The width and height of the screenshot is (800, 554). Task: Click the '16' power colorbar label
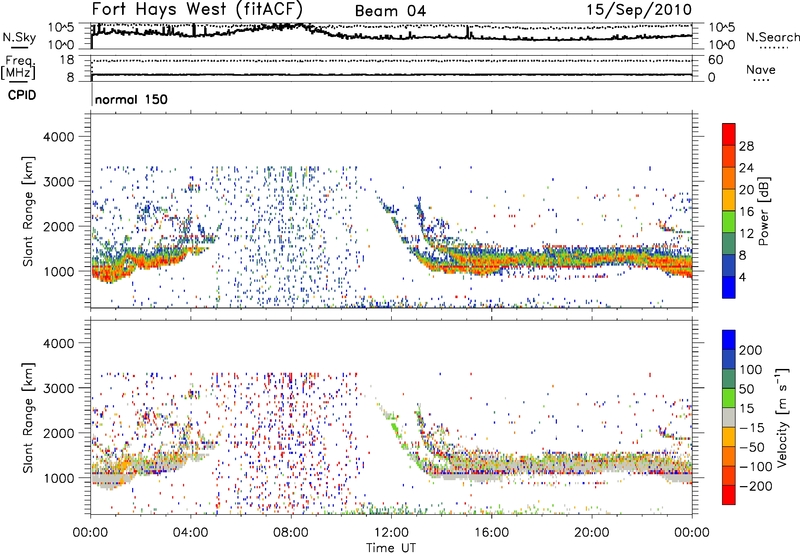click(746, 212)
